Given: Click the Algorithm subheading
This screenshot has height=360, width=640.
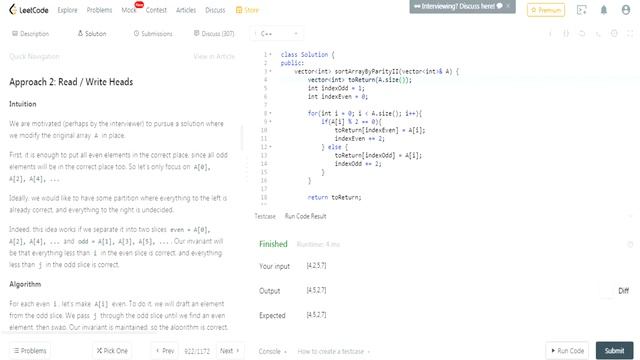Looking at the screenshot, I should (x=25, y=284).
